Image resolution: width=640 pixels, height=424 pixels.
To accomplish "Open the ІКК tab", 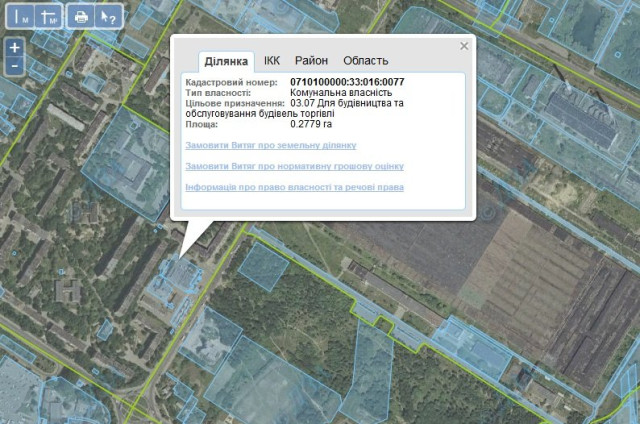I will 271,61.
